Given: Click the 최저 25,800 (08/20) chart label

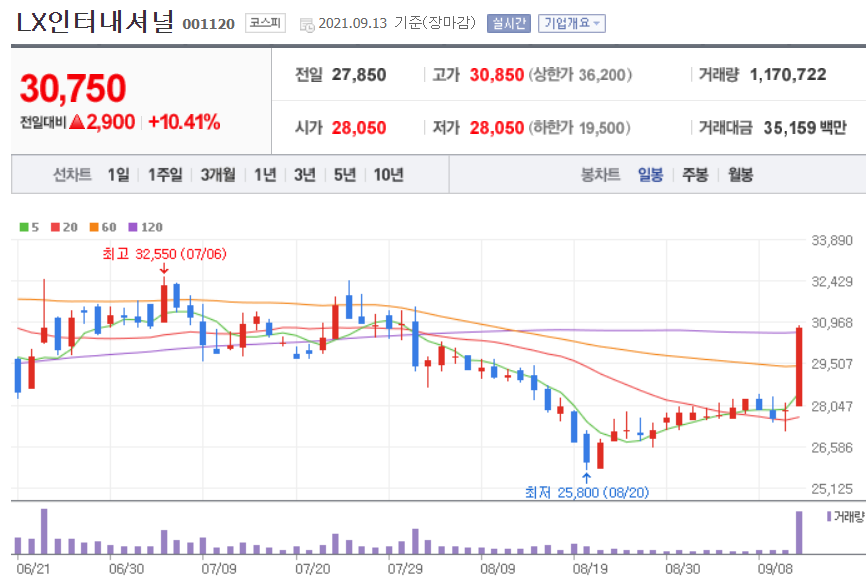Looking at the screenshot, I should 587,492.
